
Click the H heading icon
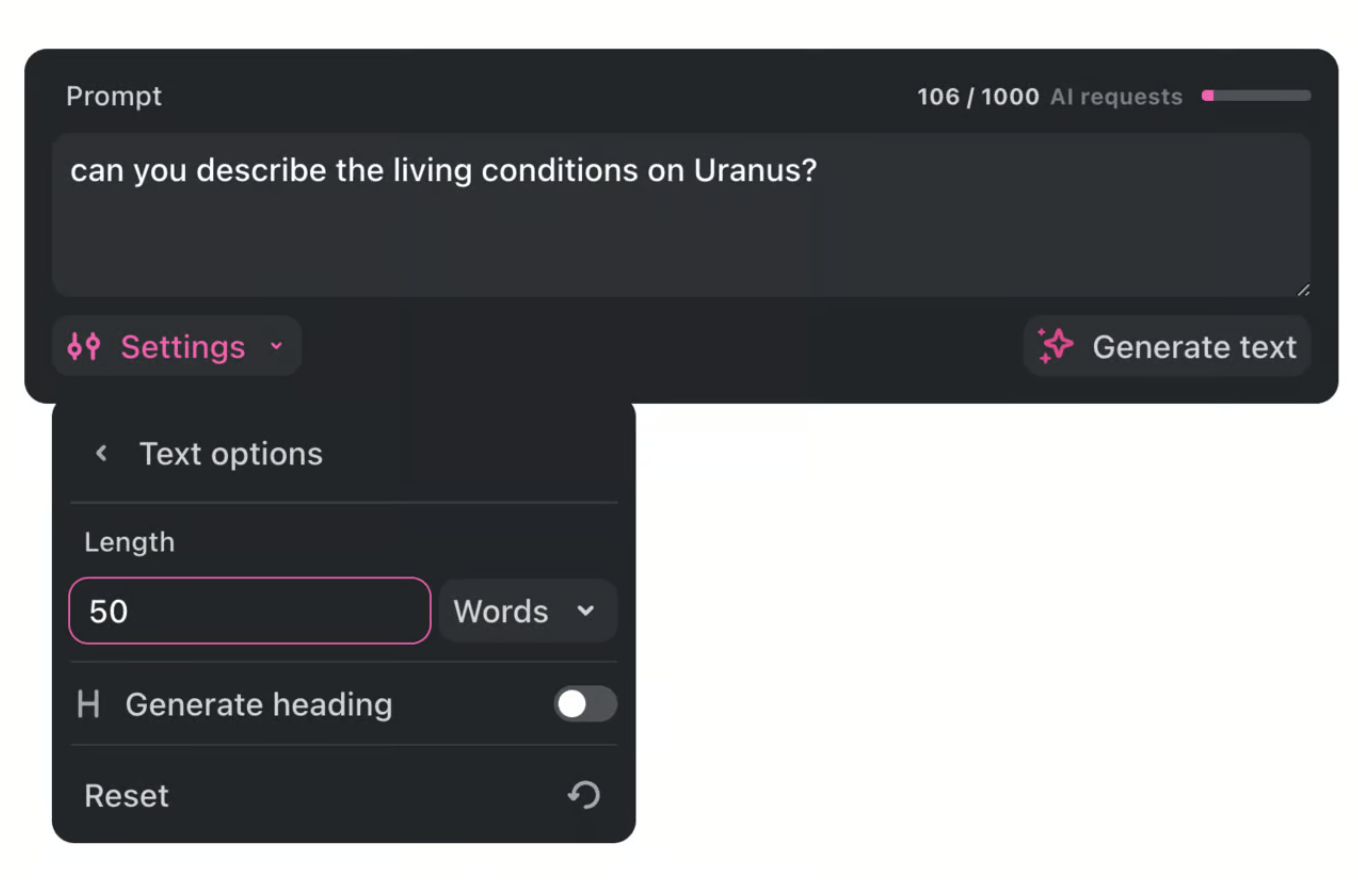[88, 705]
